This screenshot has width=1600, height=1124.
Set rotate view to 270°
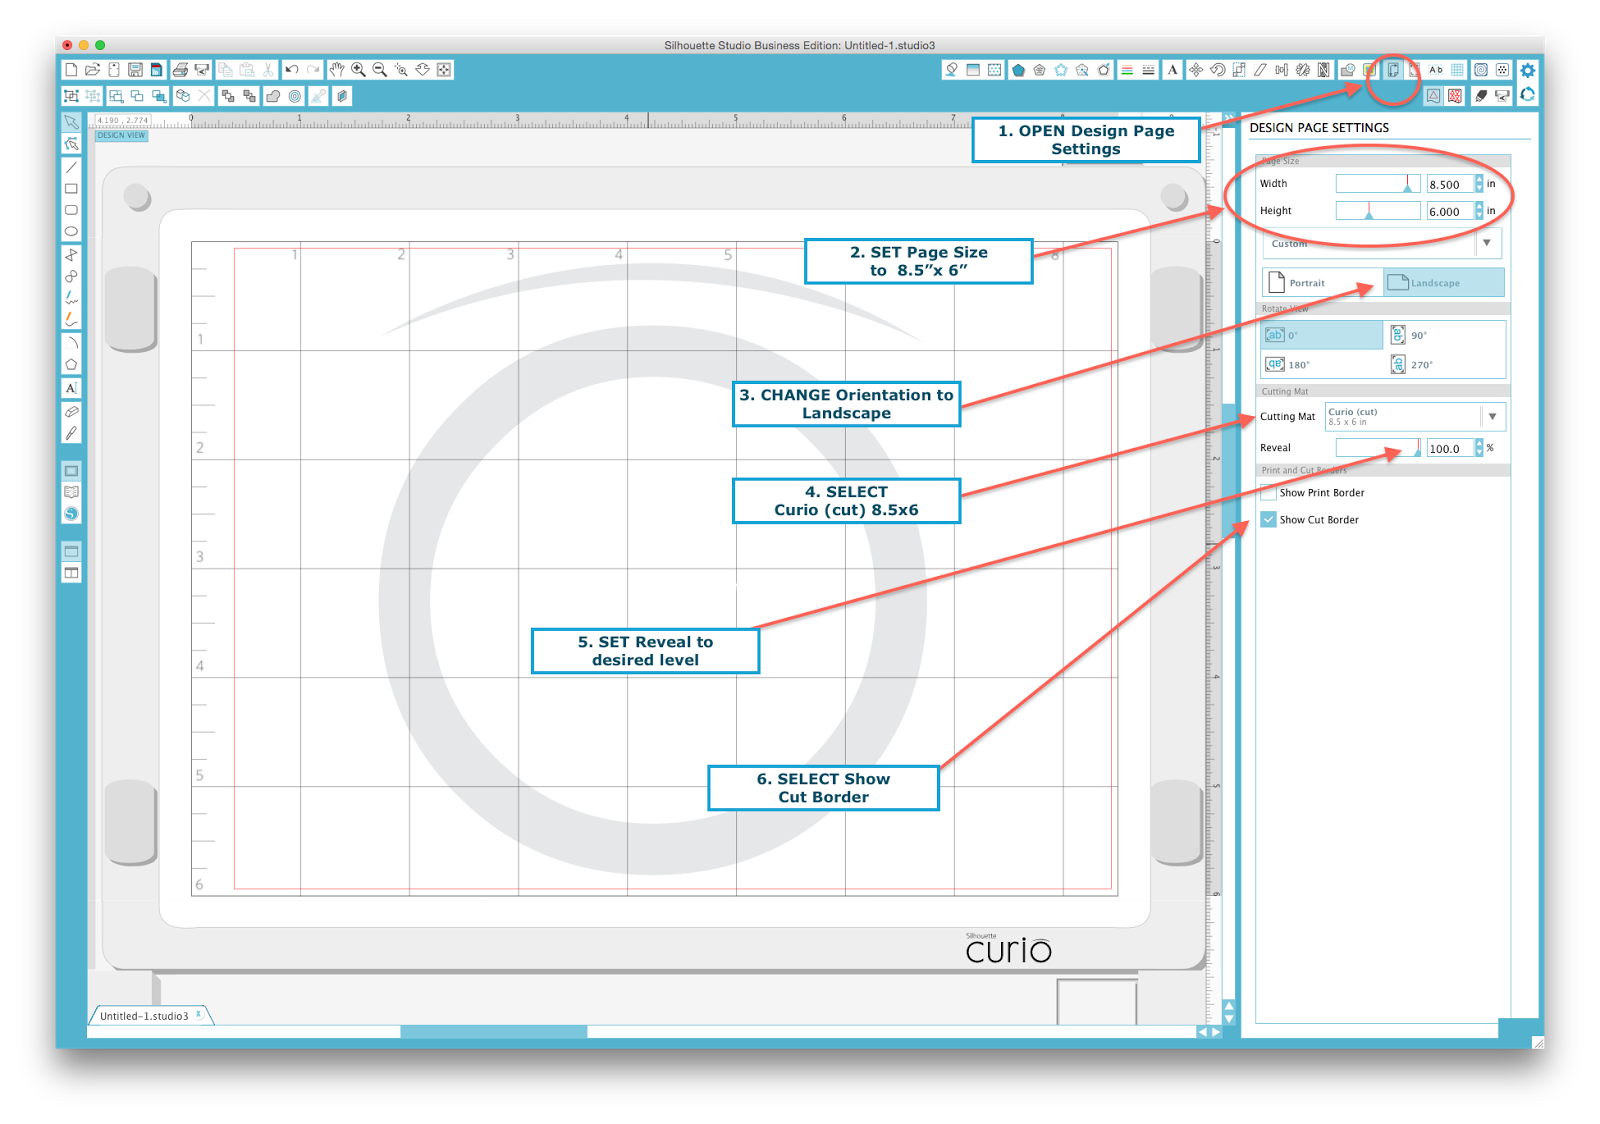(x=1444, y=365)
